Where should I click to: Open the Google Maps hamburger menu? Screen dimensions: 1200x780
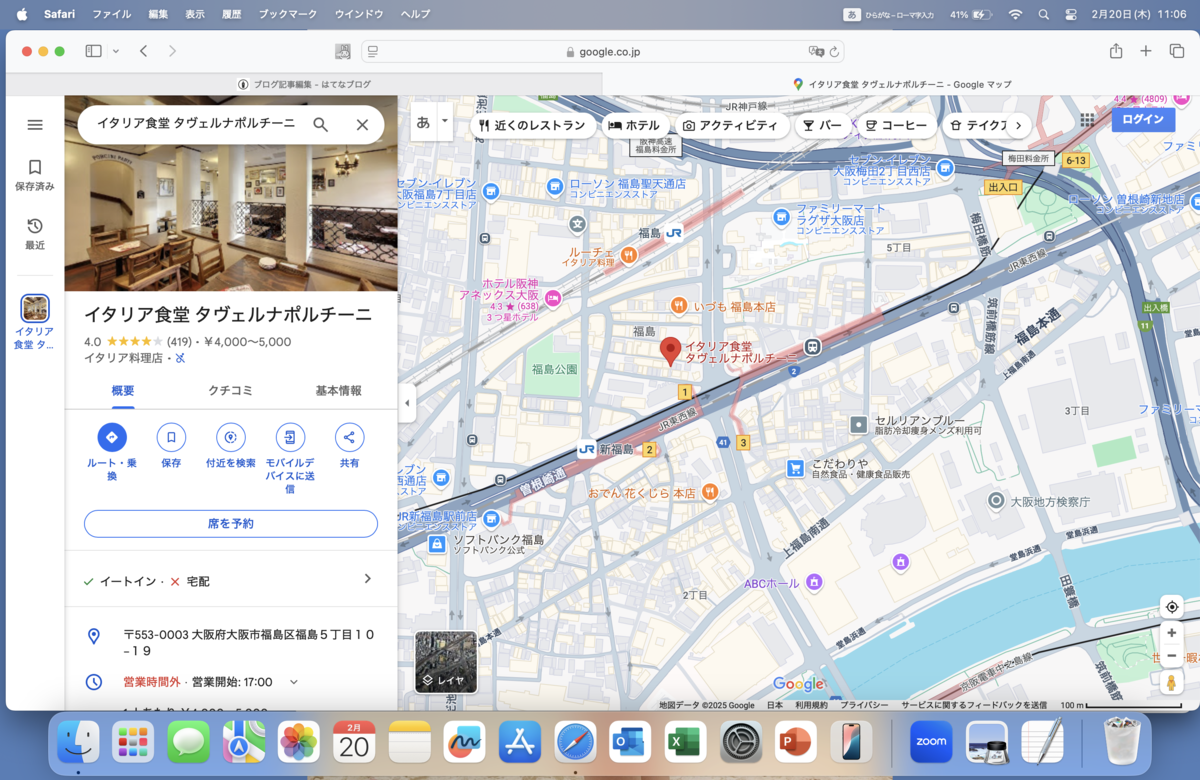(x=35, y=125)
